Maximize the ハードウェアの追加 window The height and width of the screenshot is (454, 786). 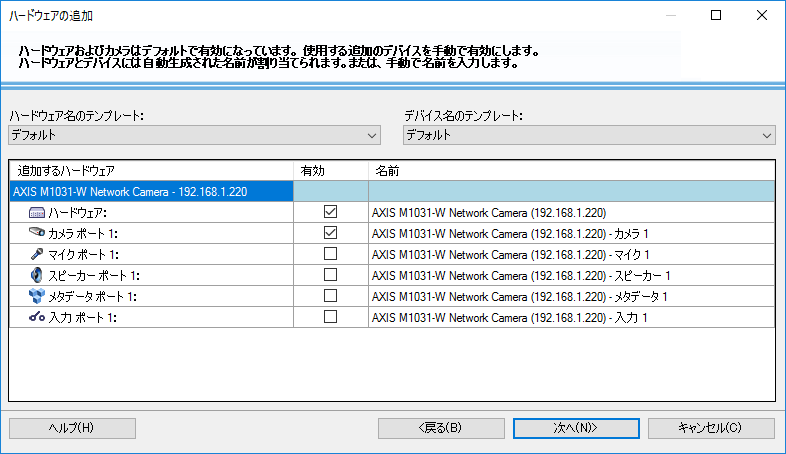pos(716,15)
